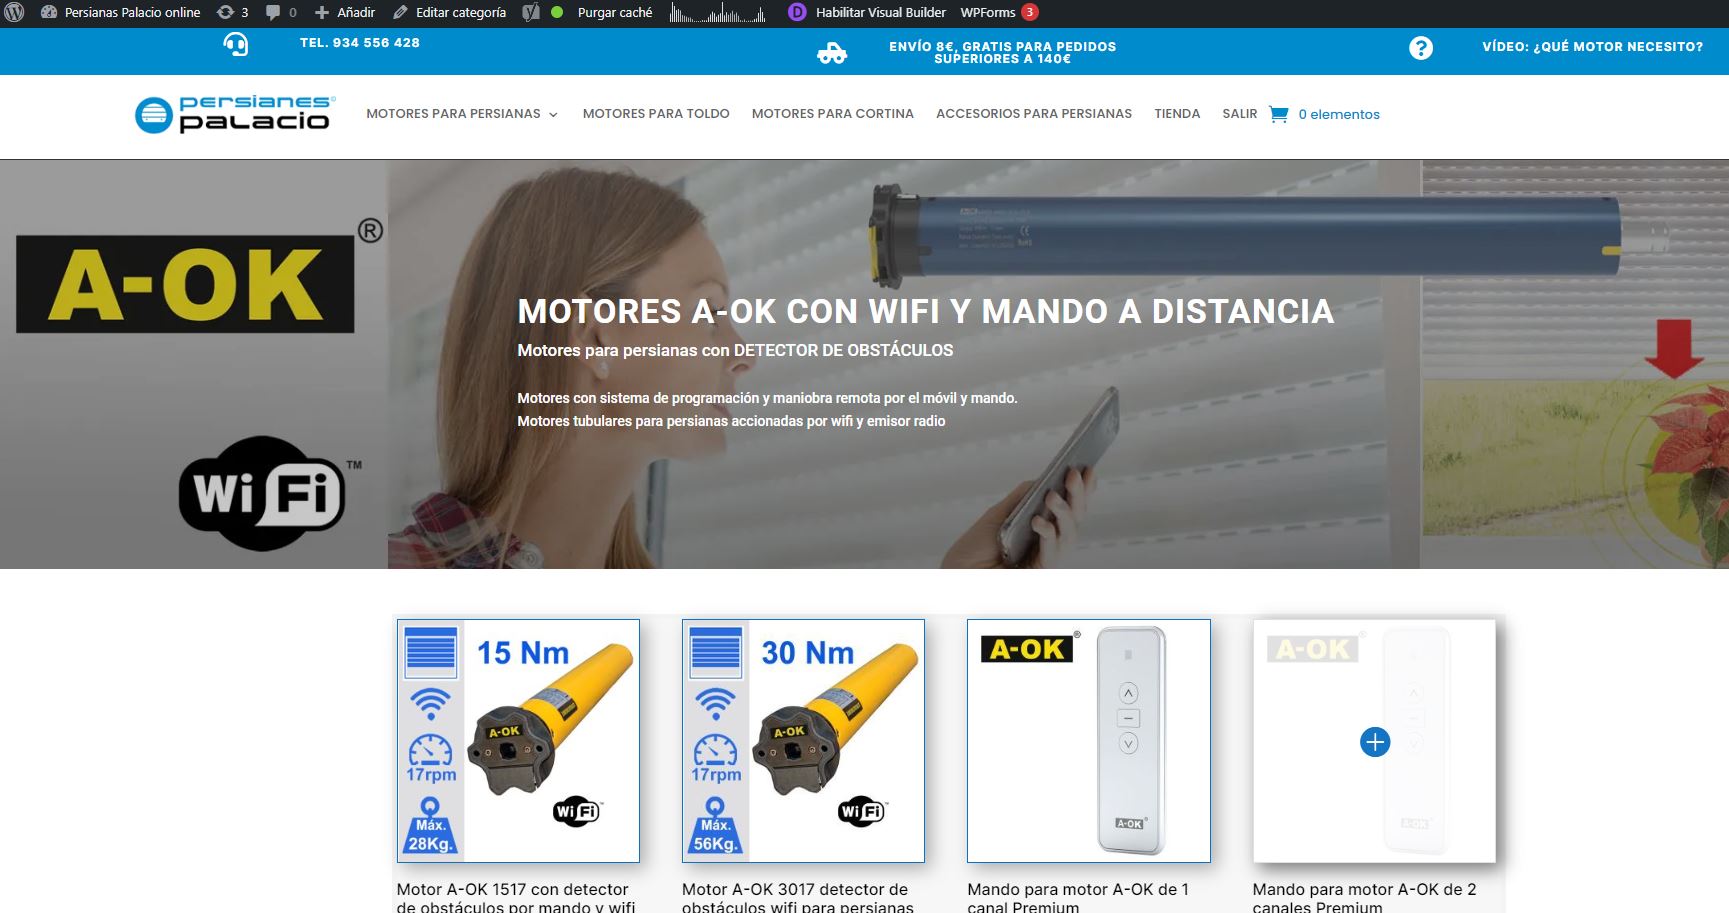Open the comments bubble showing 0
Viewport: 1729px width, 913px height.
(x=281, y=13)
